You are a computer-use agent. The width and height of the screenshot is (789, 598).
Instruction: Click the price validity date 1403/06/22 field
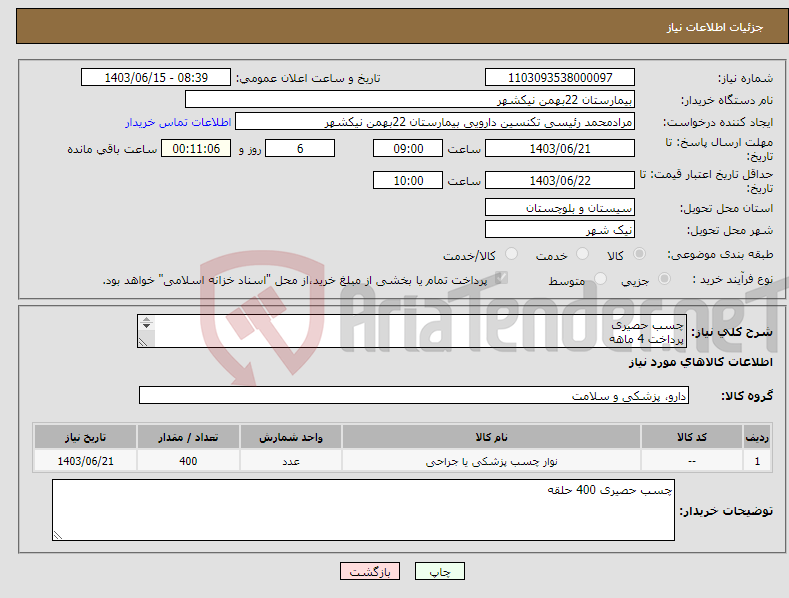tap(560, 180)
